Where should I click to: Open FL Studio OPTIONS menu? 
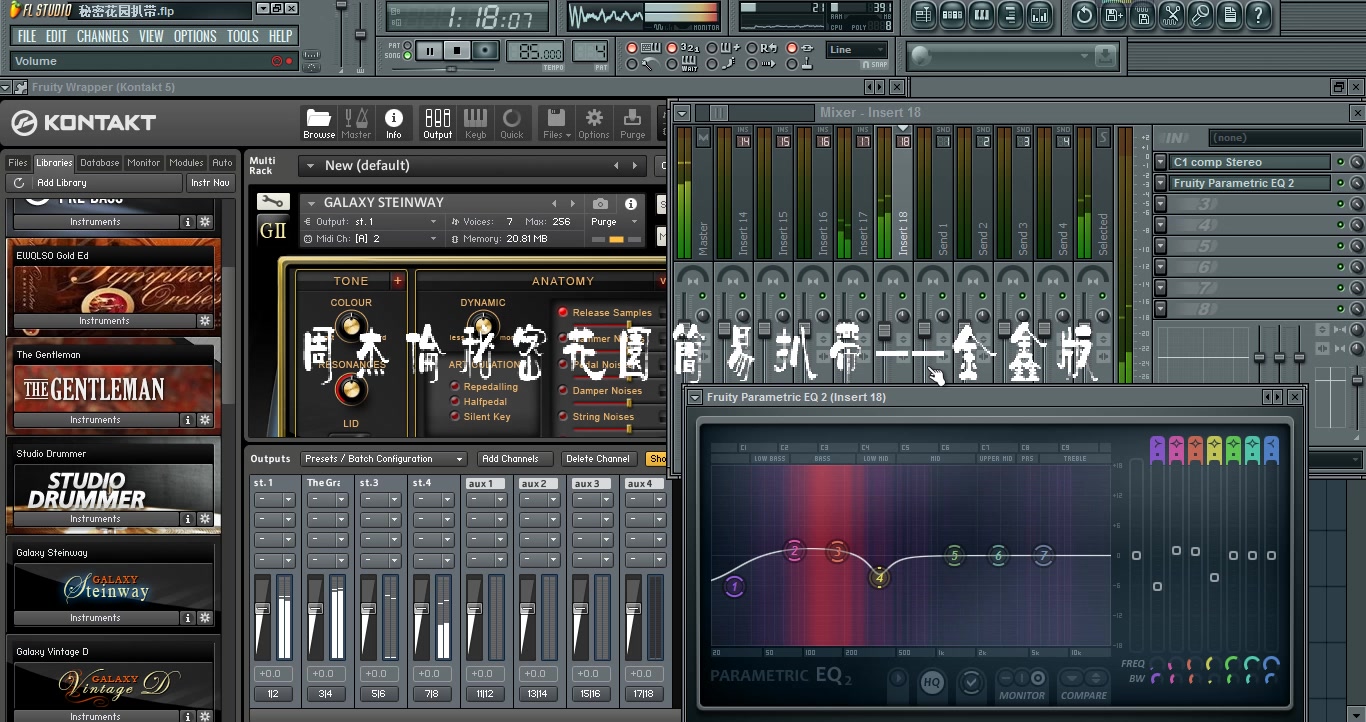[x=195, y=36]
